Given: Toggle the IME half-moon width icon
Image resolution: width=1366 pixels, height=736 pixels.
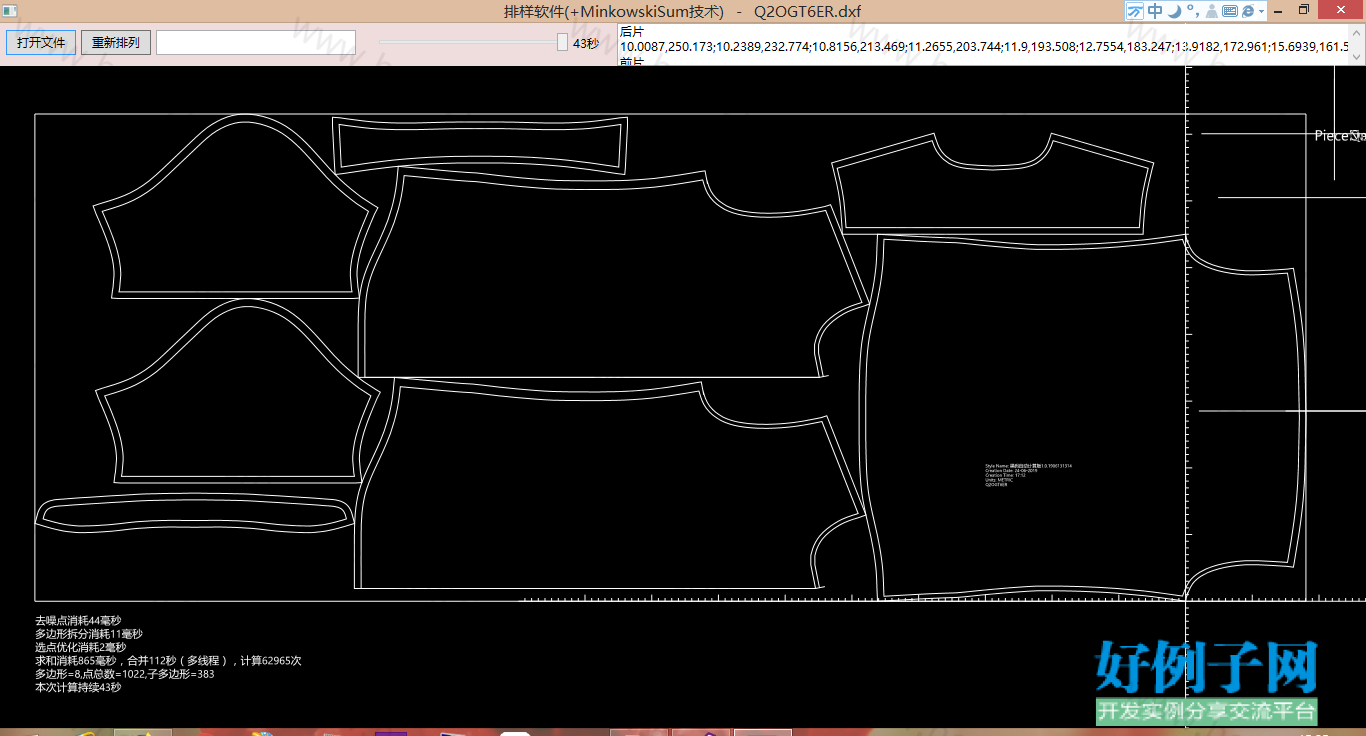Looking at the screenshot, I should pyautogui.click(x=1174, y=11).
